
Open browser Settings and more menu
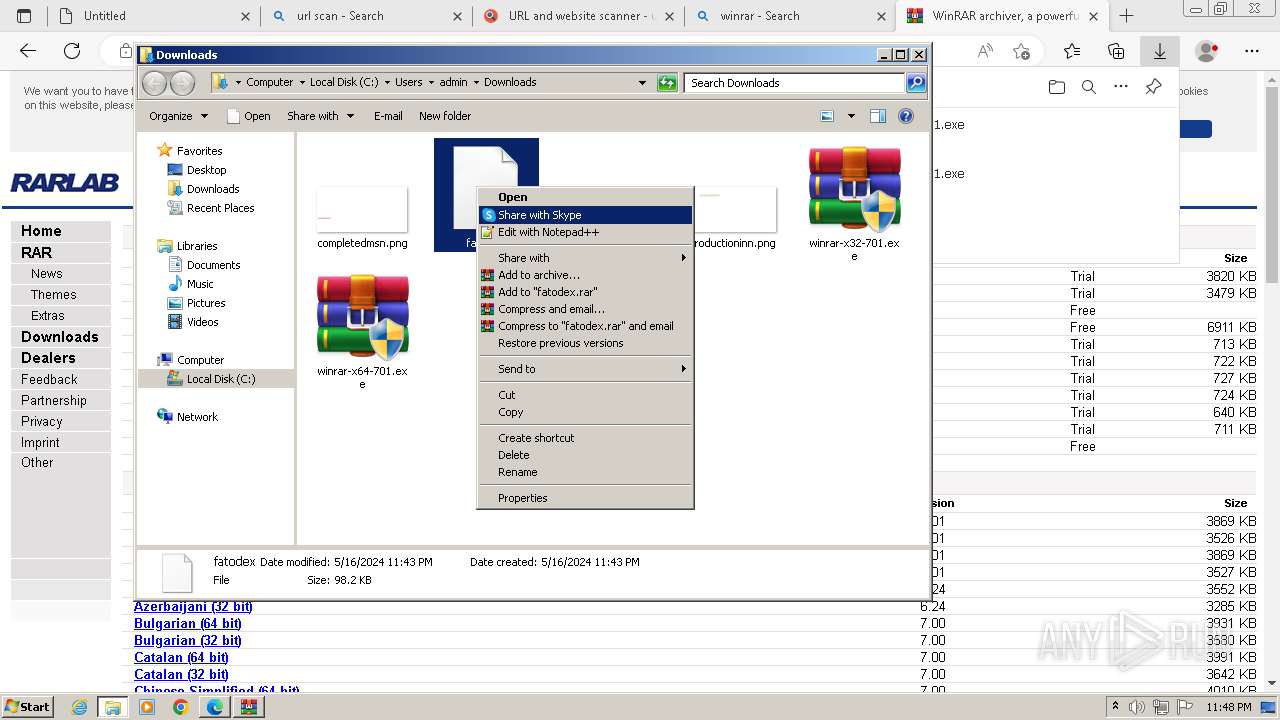click(1252, 51)
